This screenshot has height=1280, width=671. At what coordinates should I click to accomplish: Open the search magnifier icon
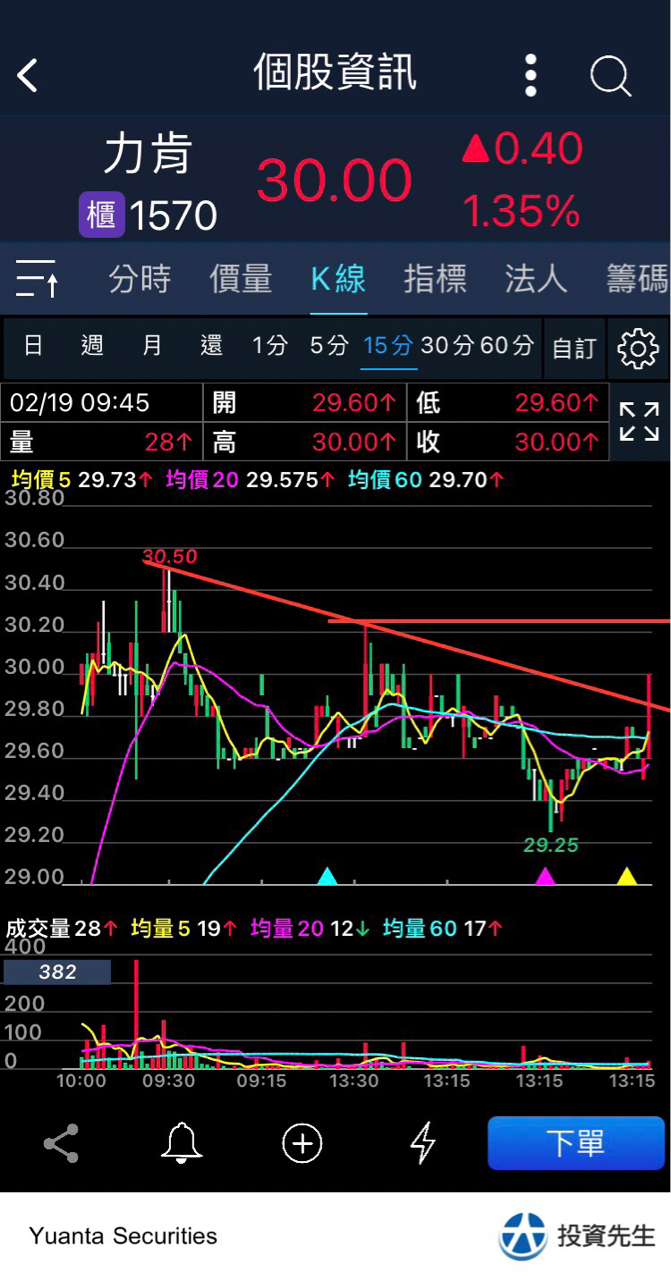click(x=610, y=75)
